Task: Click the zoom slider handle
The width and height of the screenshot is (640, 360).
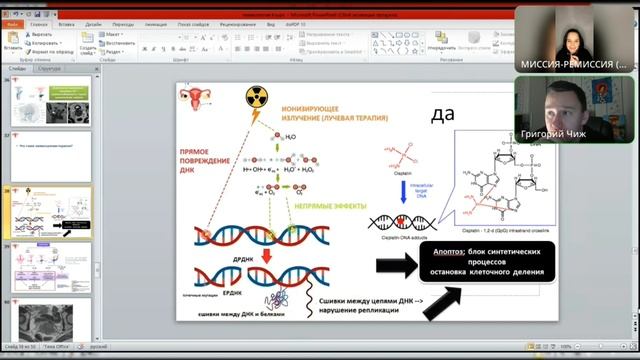Action: click(x=600, y=347)
